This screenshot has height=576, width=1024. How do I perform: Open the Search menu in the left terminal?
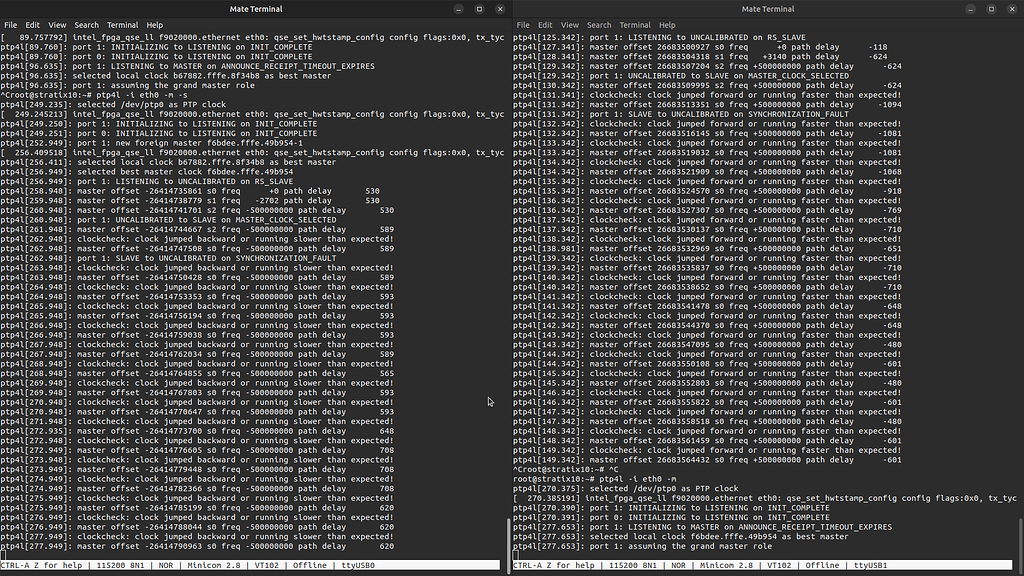click(86, 25)
